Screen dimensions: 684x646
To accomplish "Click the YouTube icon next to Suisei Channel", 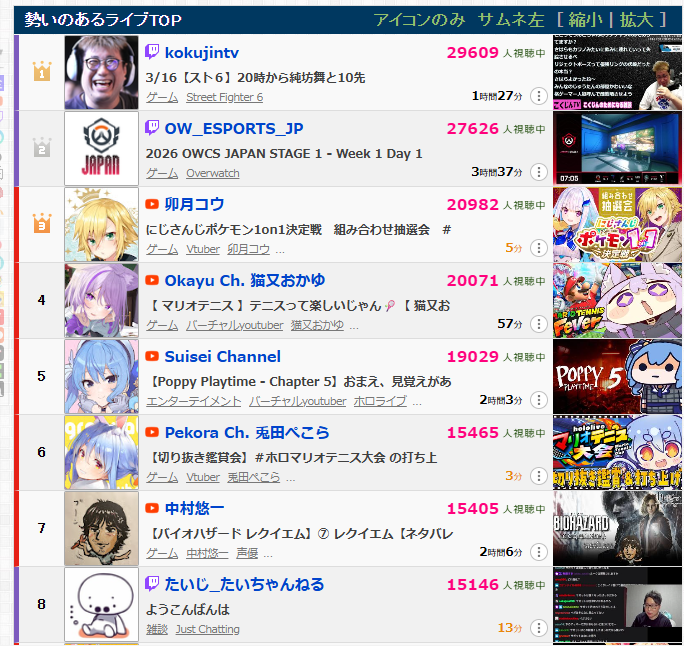I will [x=152, y=356].
